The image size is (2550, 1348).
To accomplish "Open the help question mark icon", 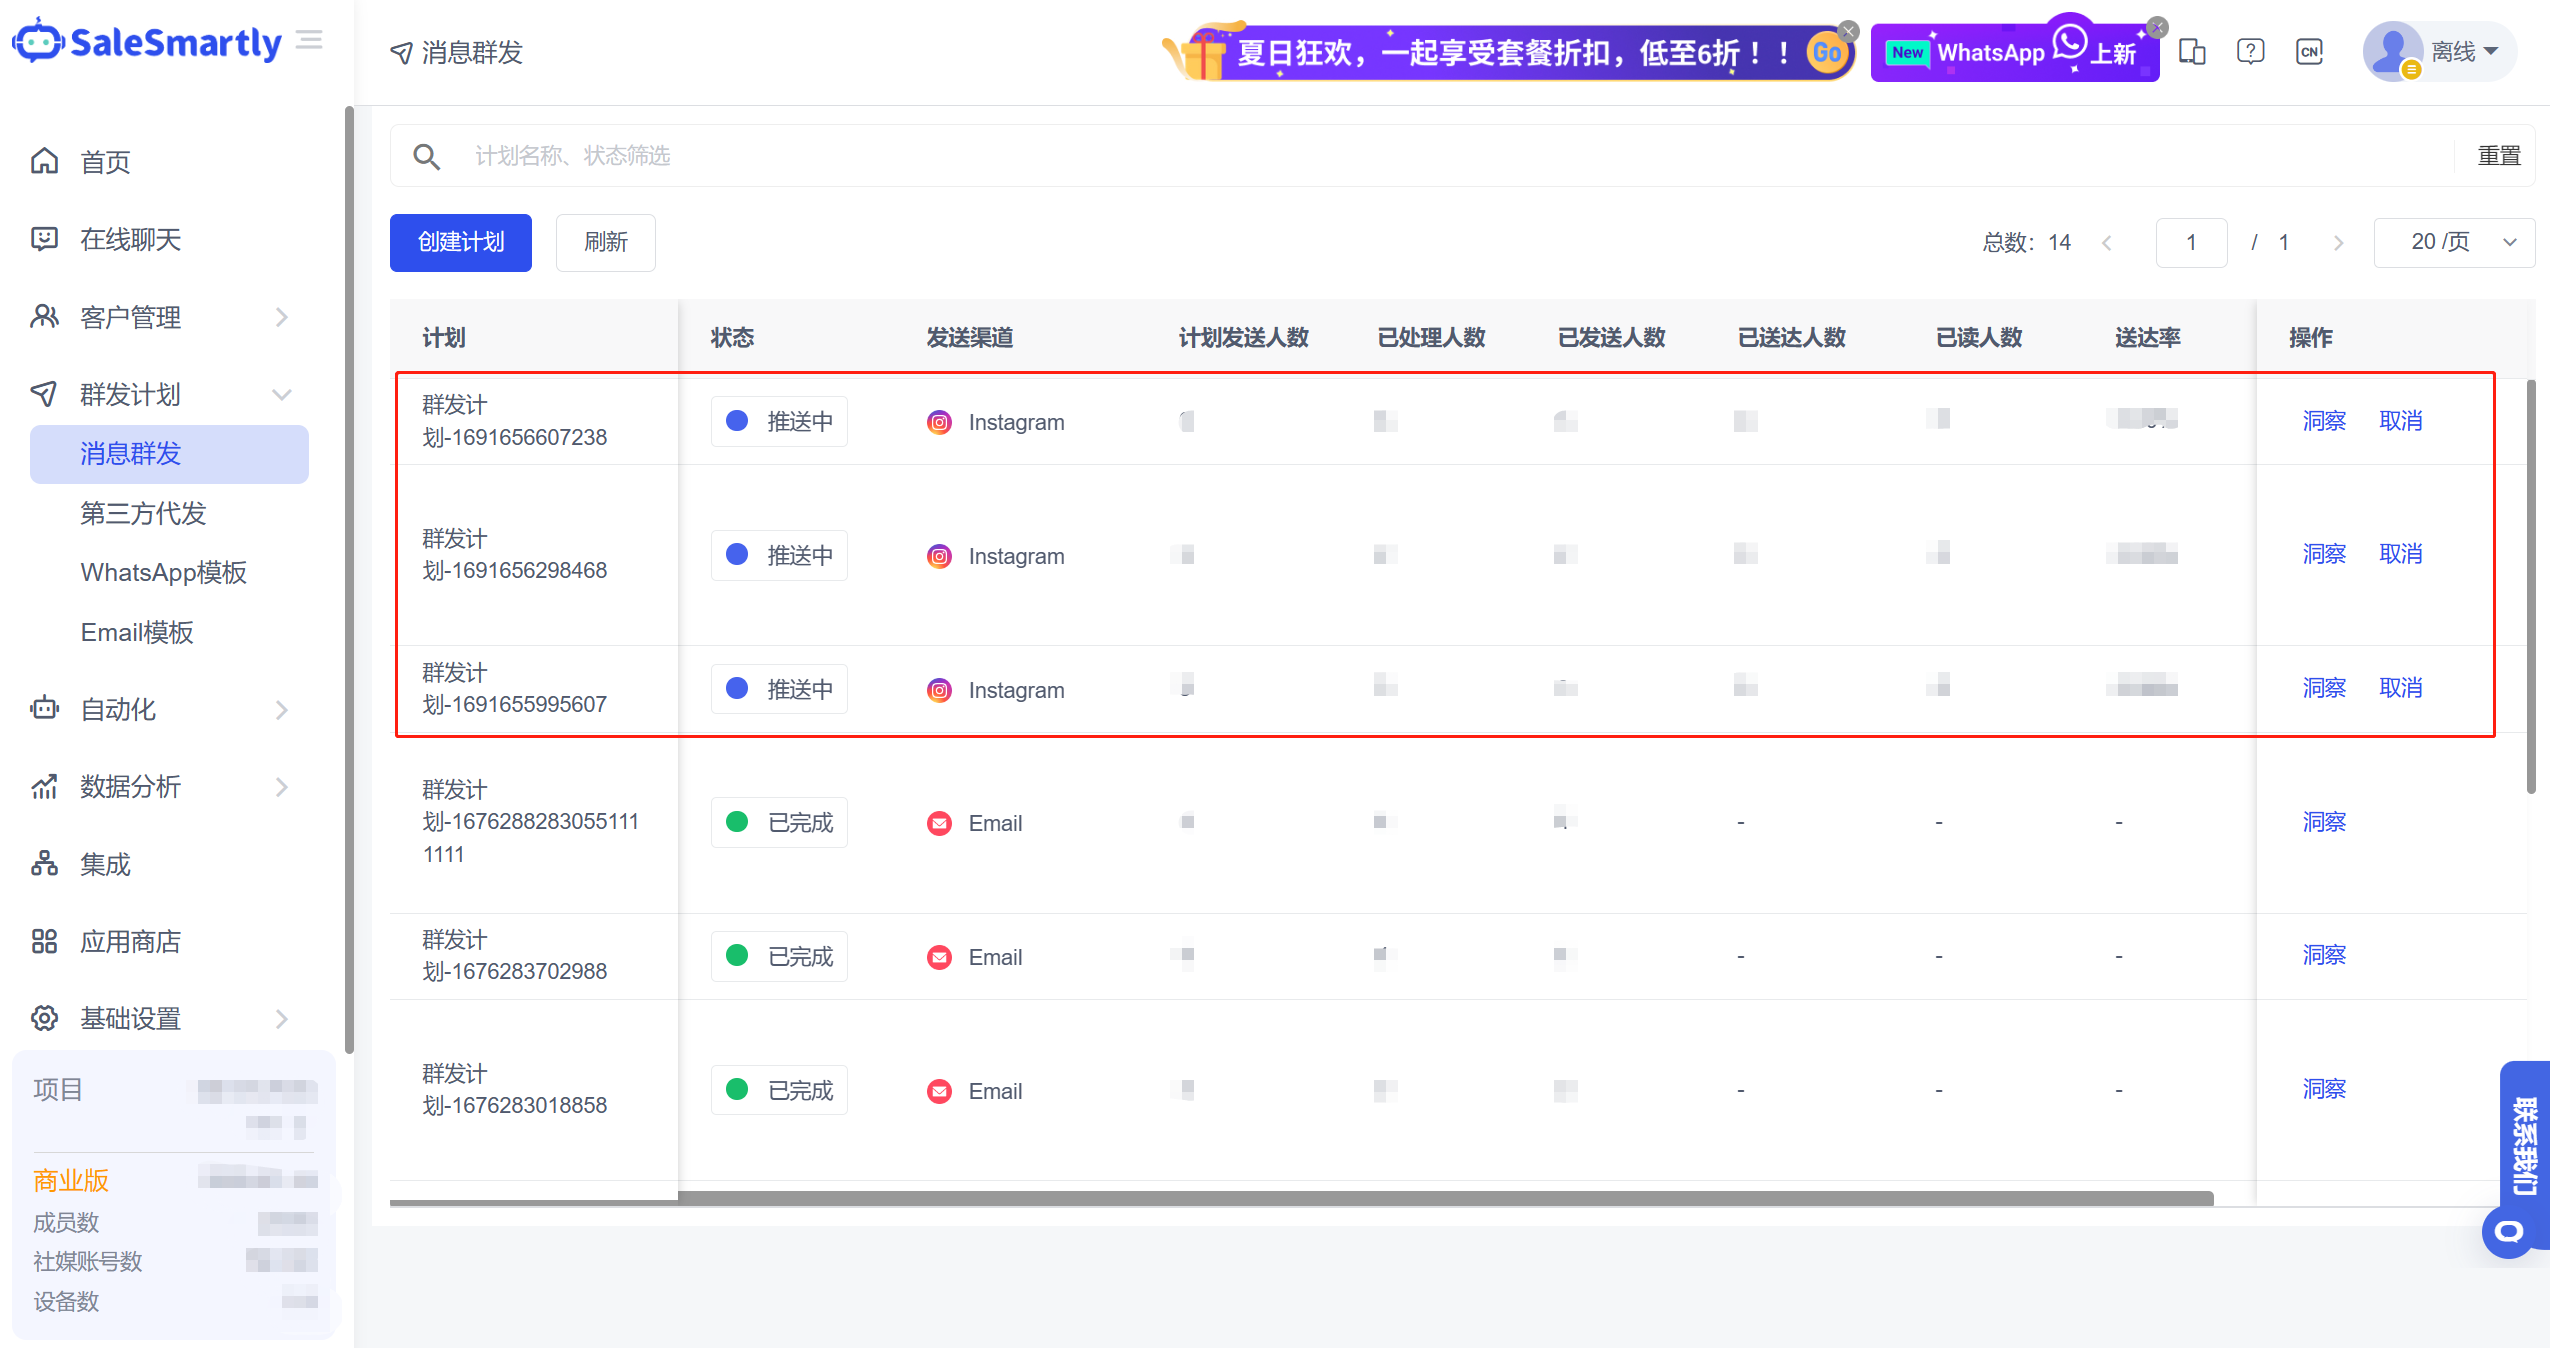I will (2250, 52).
